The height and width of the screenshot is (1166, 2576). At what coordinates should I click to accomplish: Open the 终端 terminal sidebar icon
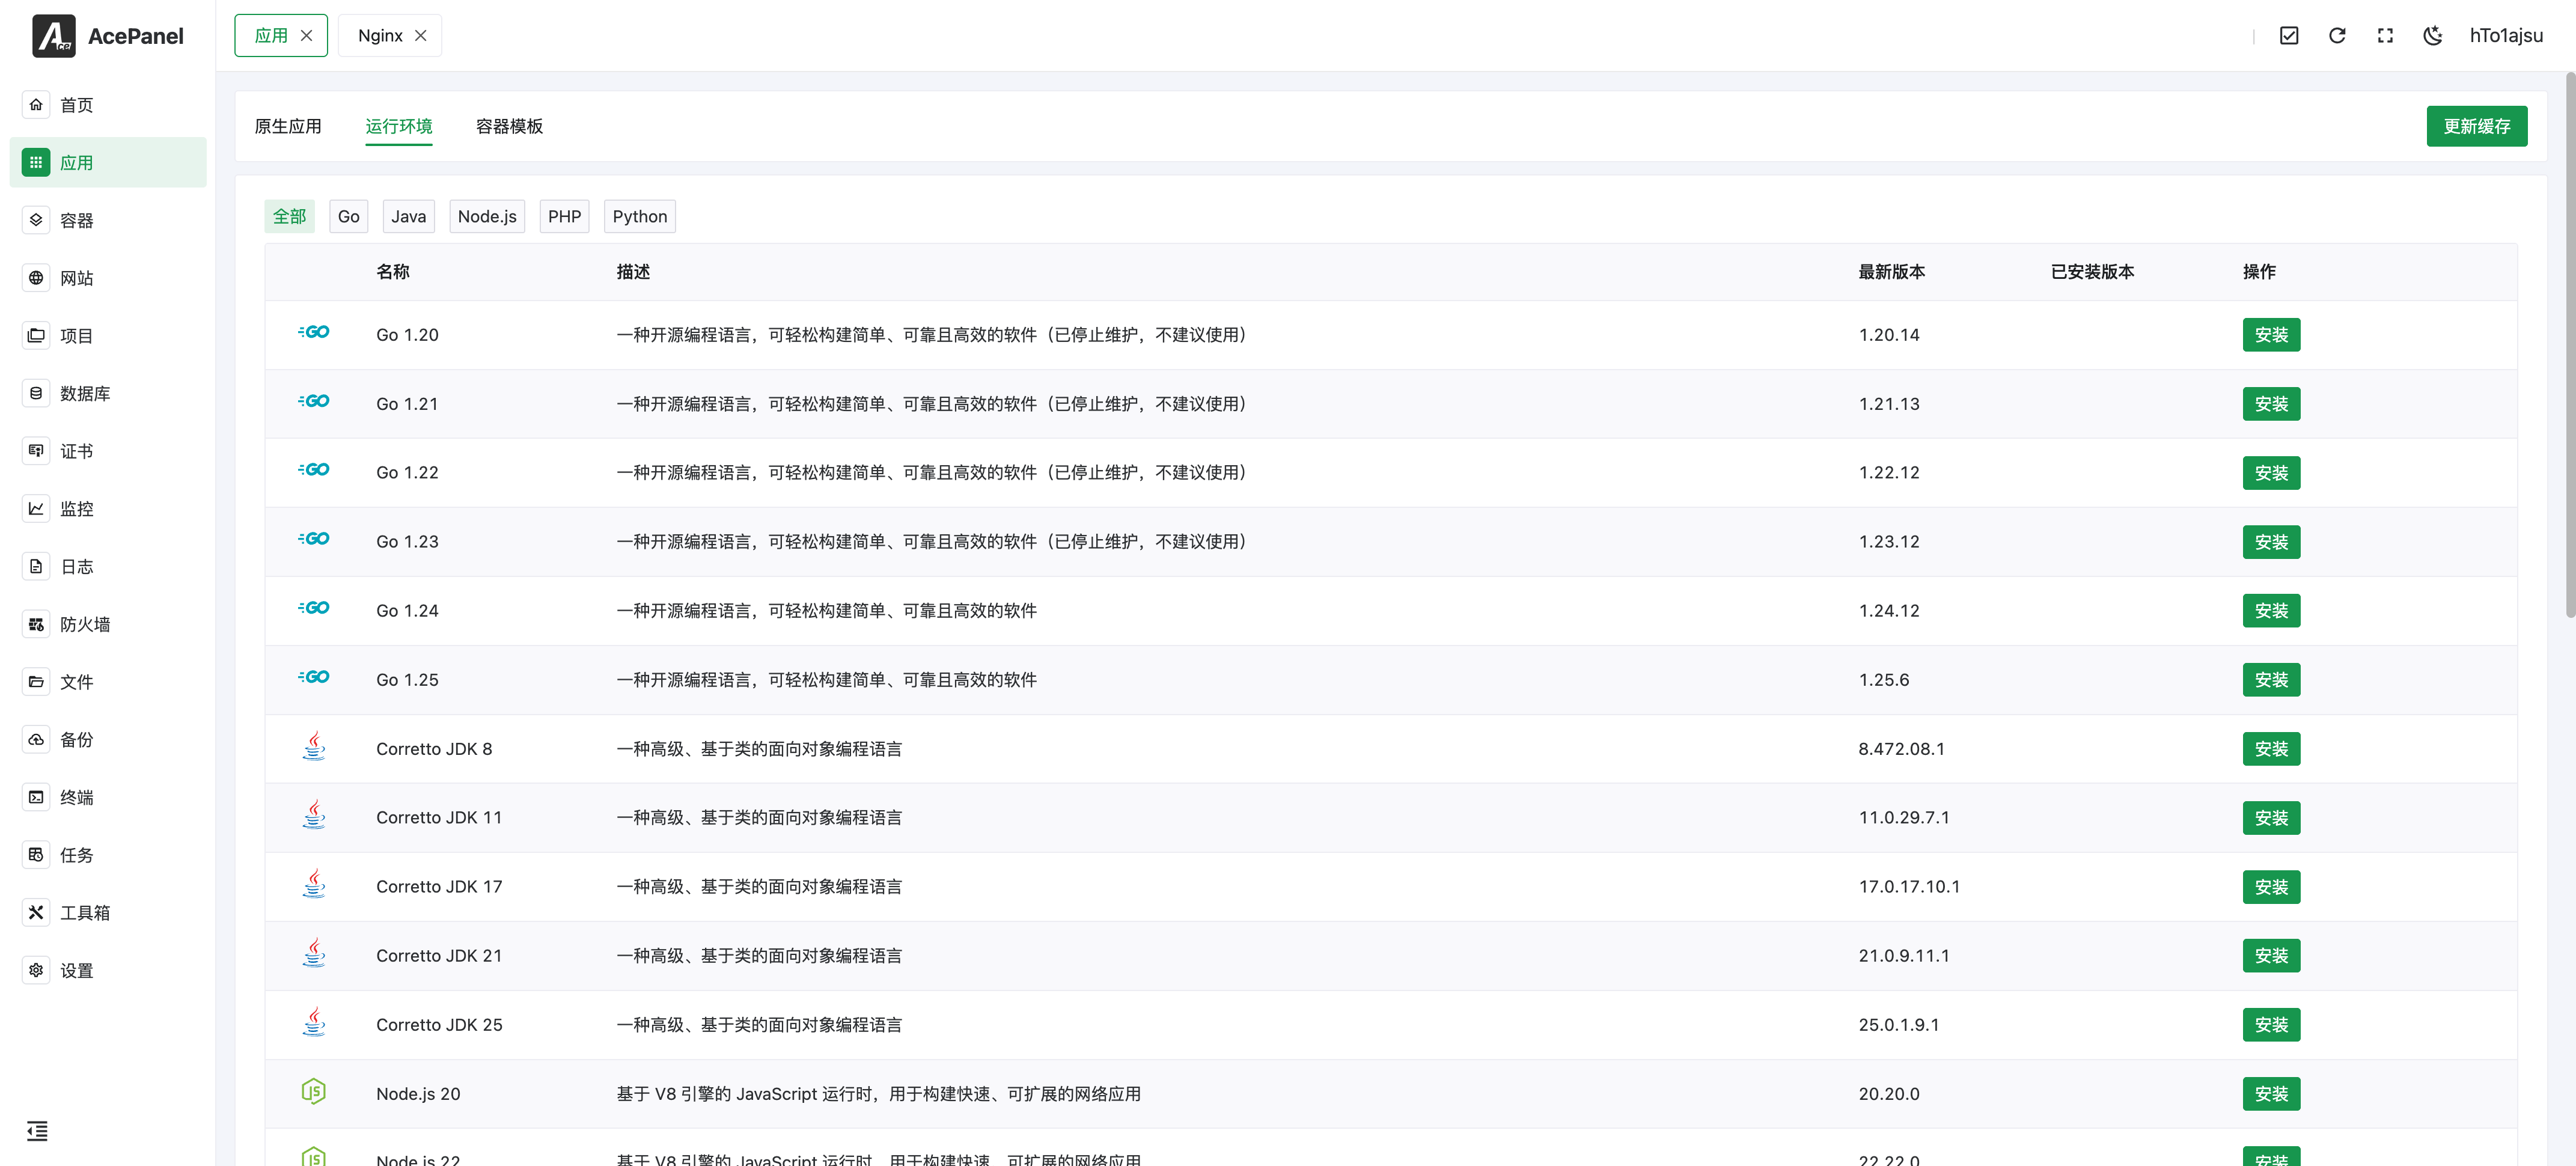coord(36,797)
